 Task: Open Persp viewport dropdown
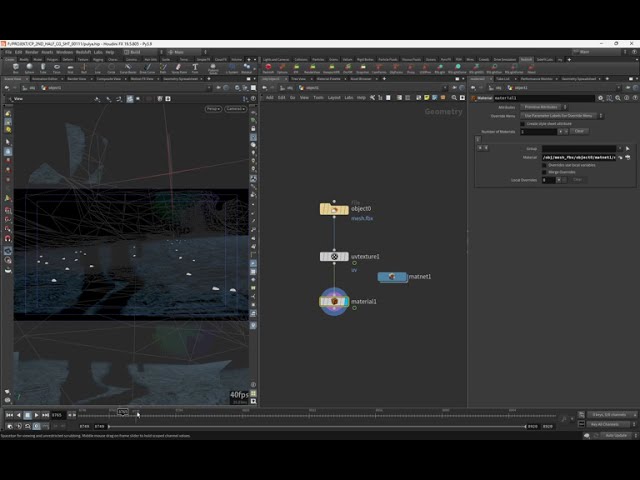click(x=213, y=109)
